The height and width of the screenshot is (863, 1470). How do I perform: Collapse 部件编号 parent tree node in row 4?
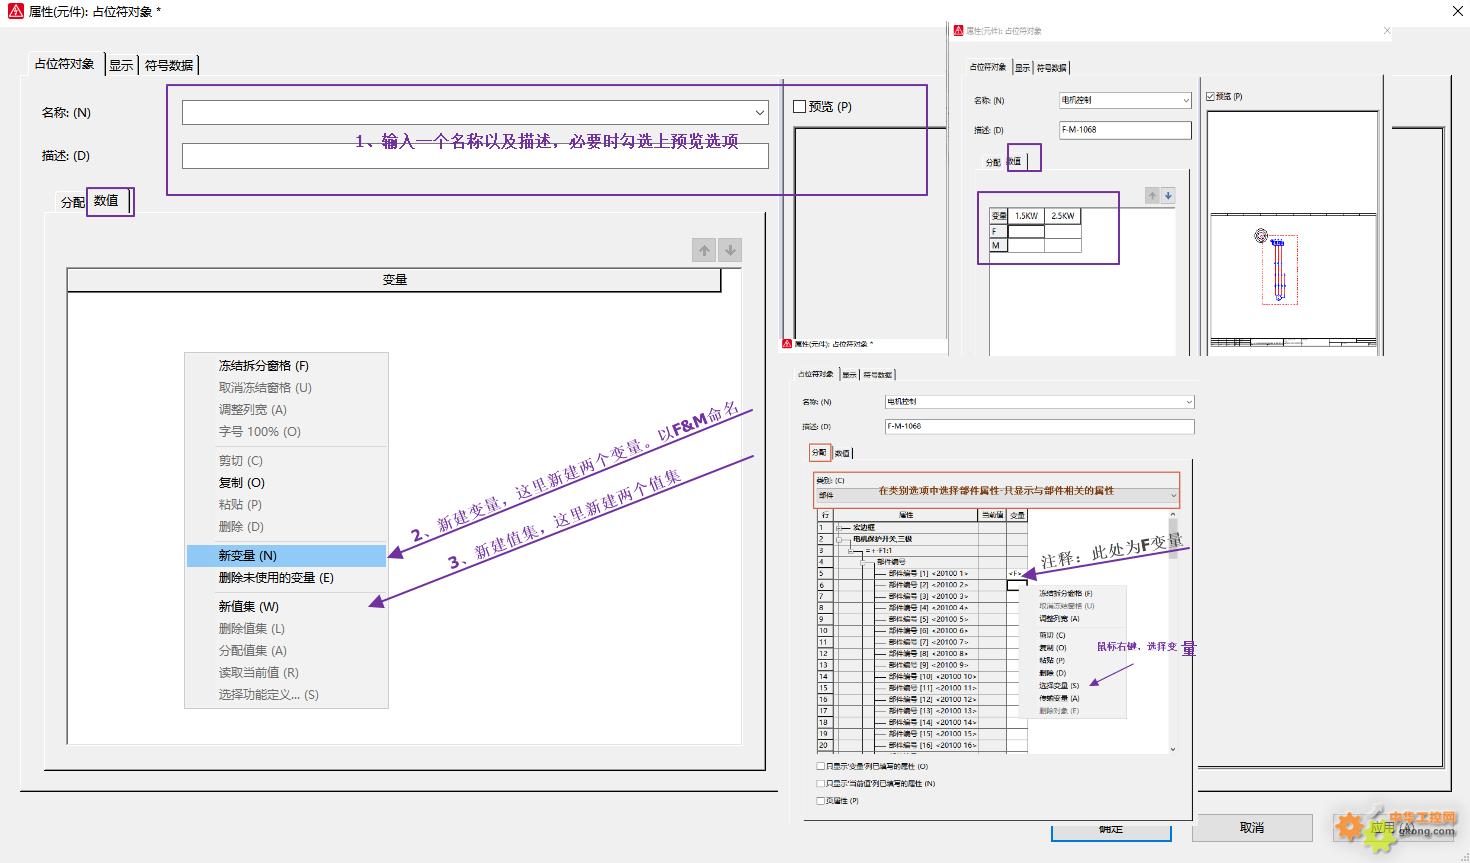[x=864, y=562]
